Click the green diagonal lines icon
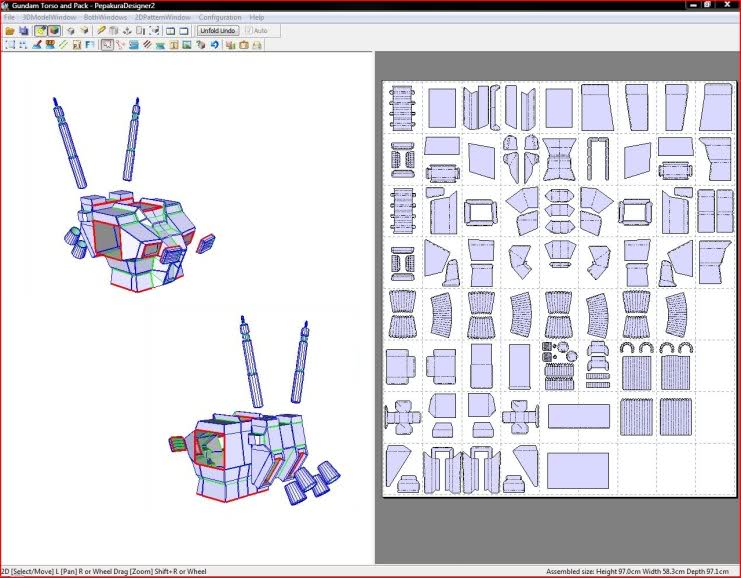The height and width of the screenshot is (578, 741). tap(63, 45)
